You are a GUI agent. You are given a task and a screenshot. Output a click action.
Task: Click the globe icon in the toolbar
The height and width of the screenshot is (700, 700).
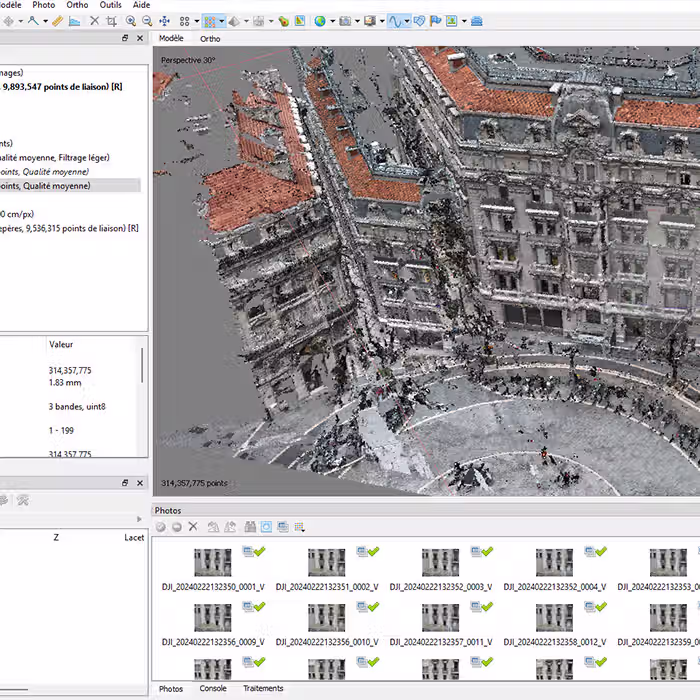tap(319, 20)
